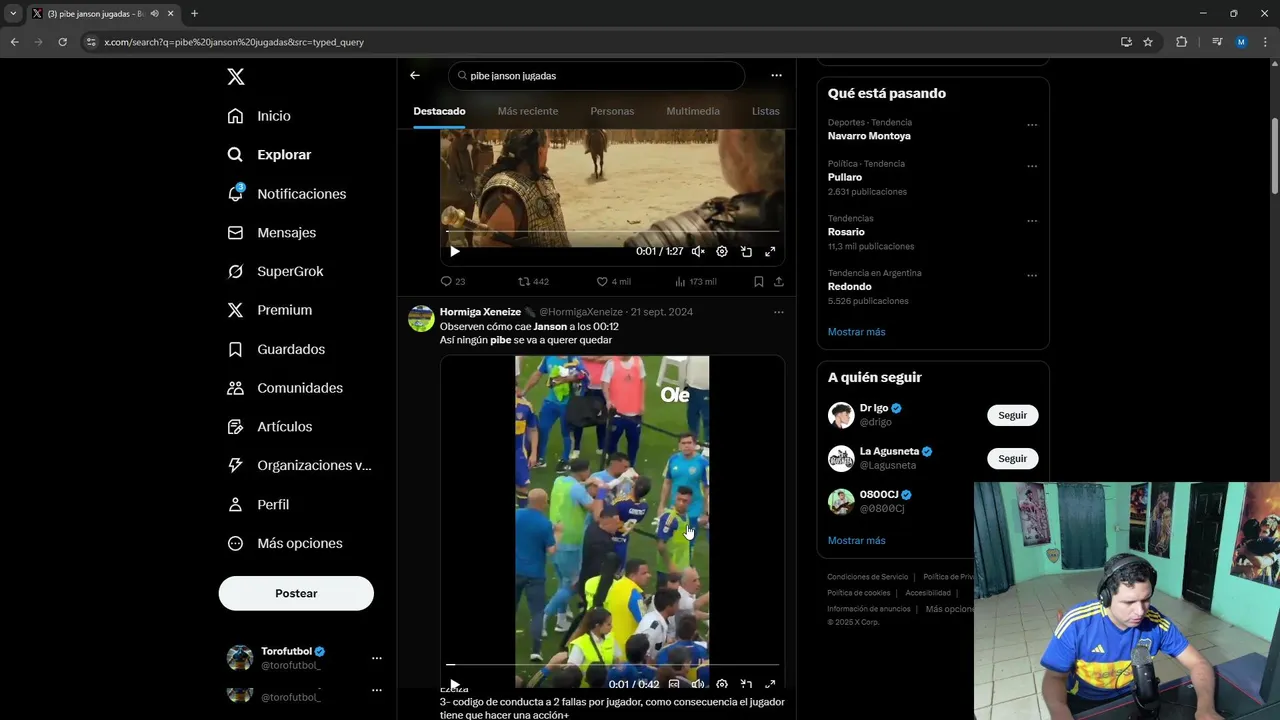
Task: Enter fullscreen on the Olé video
Action: coord(770,684)
